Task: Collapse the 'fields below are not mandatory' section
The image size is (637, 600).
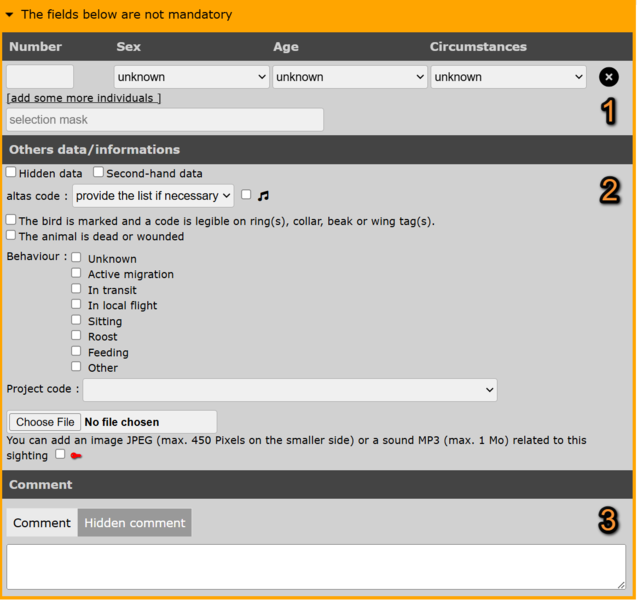Action: pos(10,15)
